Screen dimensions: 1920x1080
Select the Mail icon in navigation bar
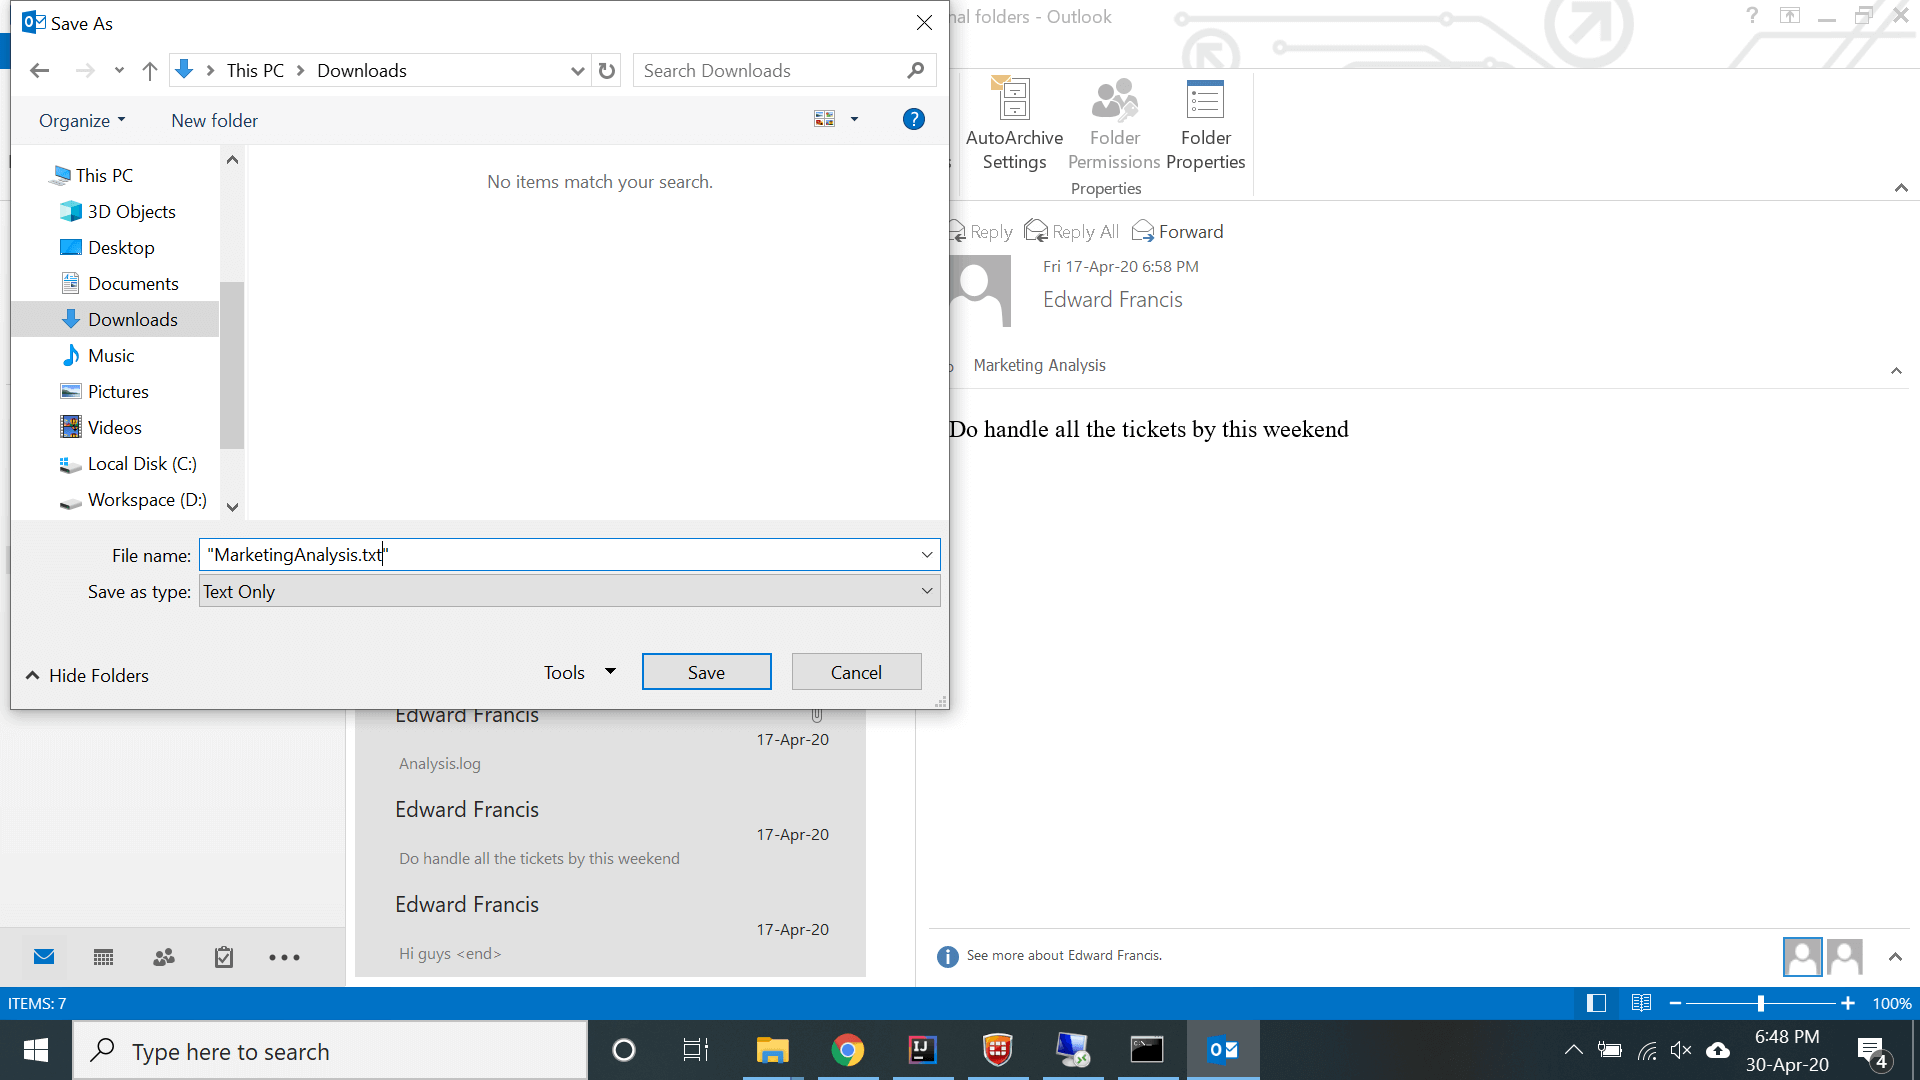pyautogui.click(x=44, y=957)
